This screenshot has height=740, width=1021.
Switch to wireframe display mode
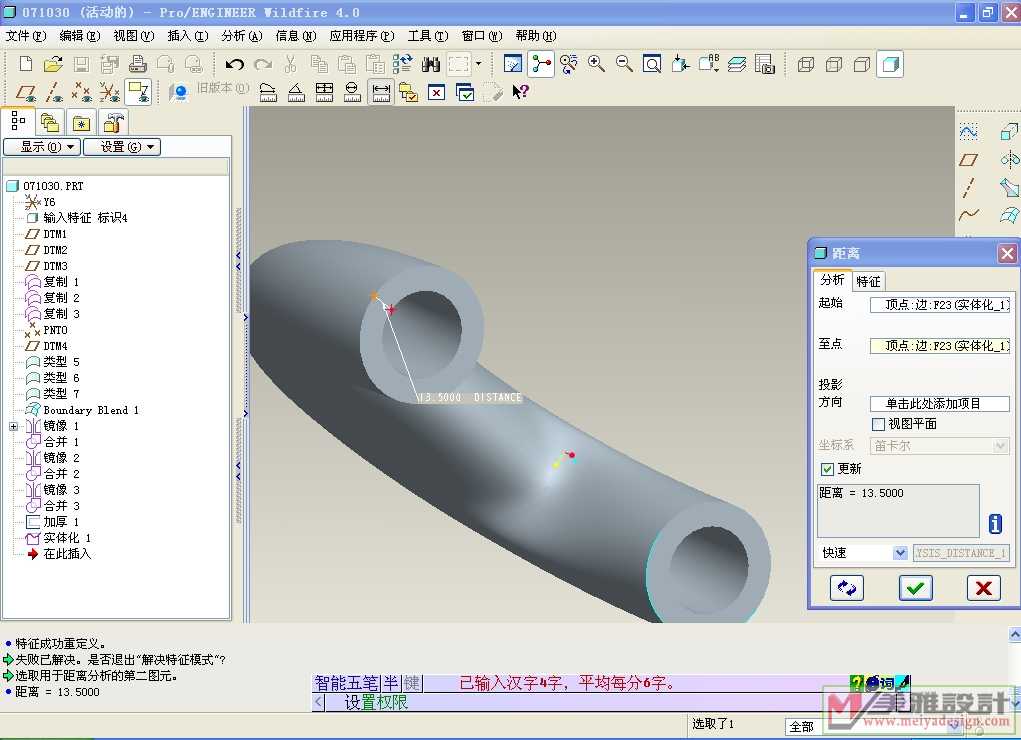pyautogui.click(x=805, y=64)
